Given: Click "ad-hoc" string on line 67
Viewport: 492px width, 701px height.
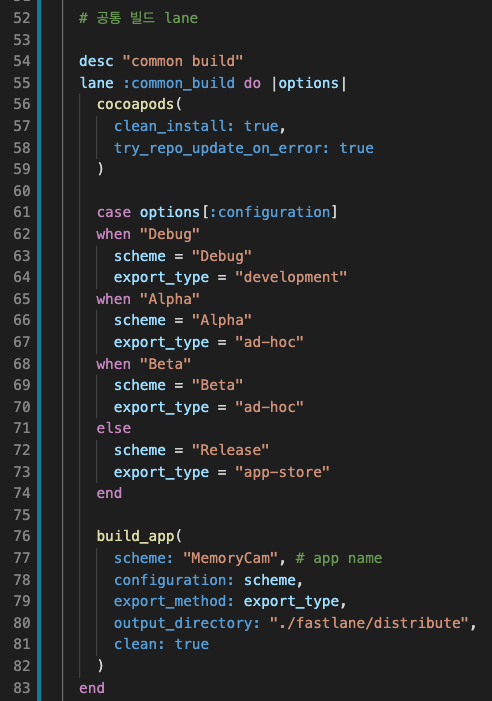Looking at the screenshot, I should pos(269,342).
